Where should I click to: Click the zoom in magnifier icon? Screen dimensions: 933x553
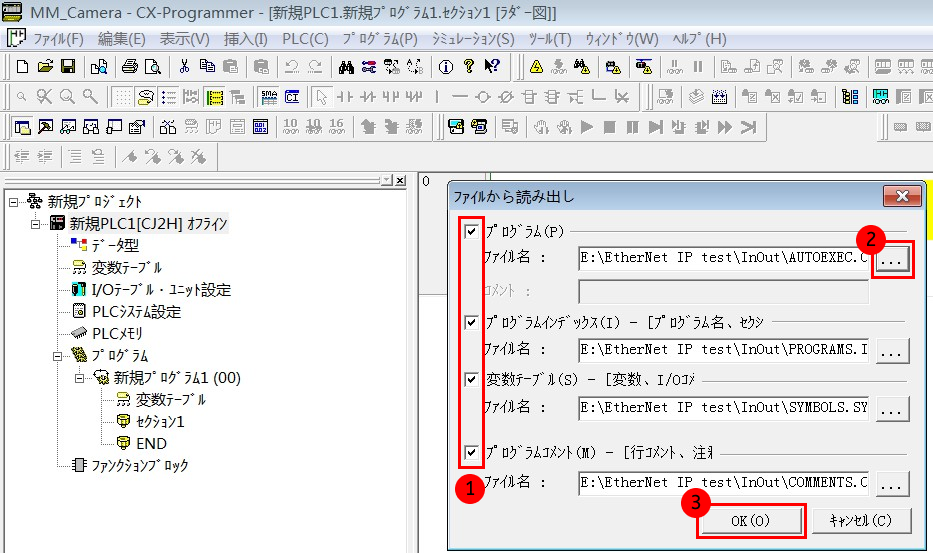point(67,96)
